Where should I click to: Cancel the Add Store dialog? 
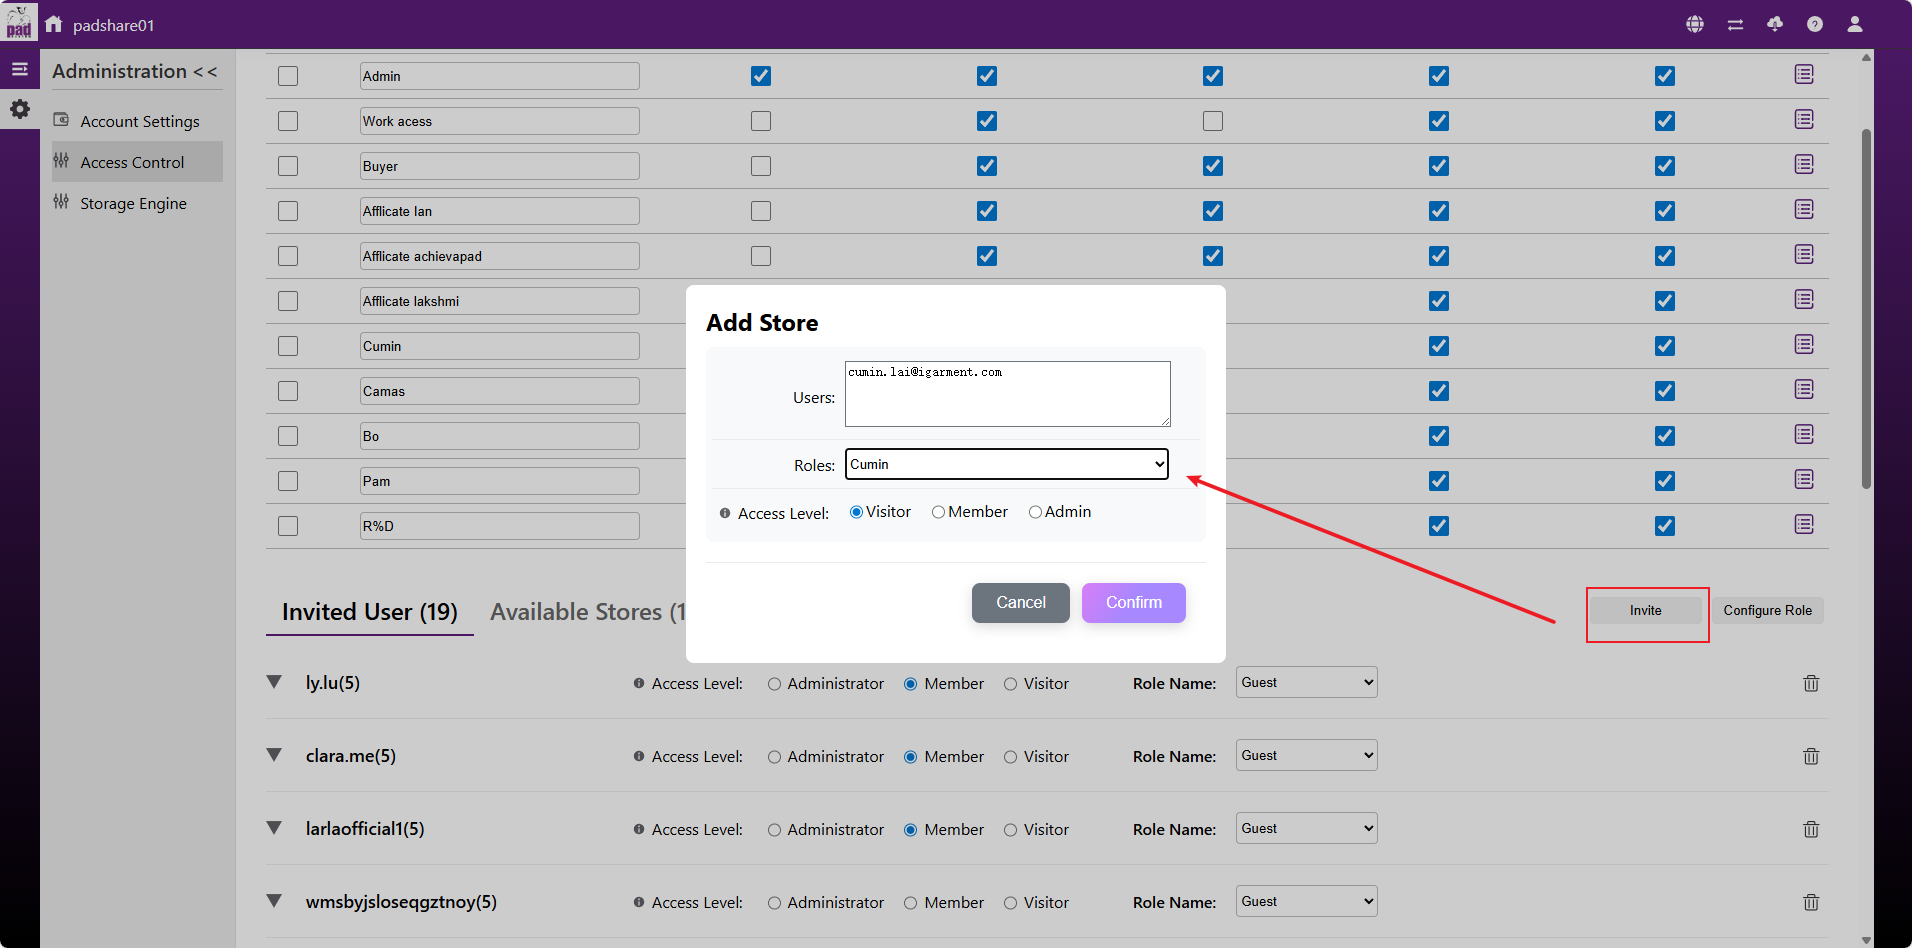tap(1020, 603)
